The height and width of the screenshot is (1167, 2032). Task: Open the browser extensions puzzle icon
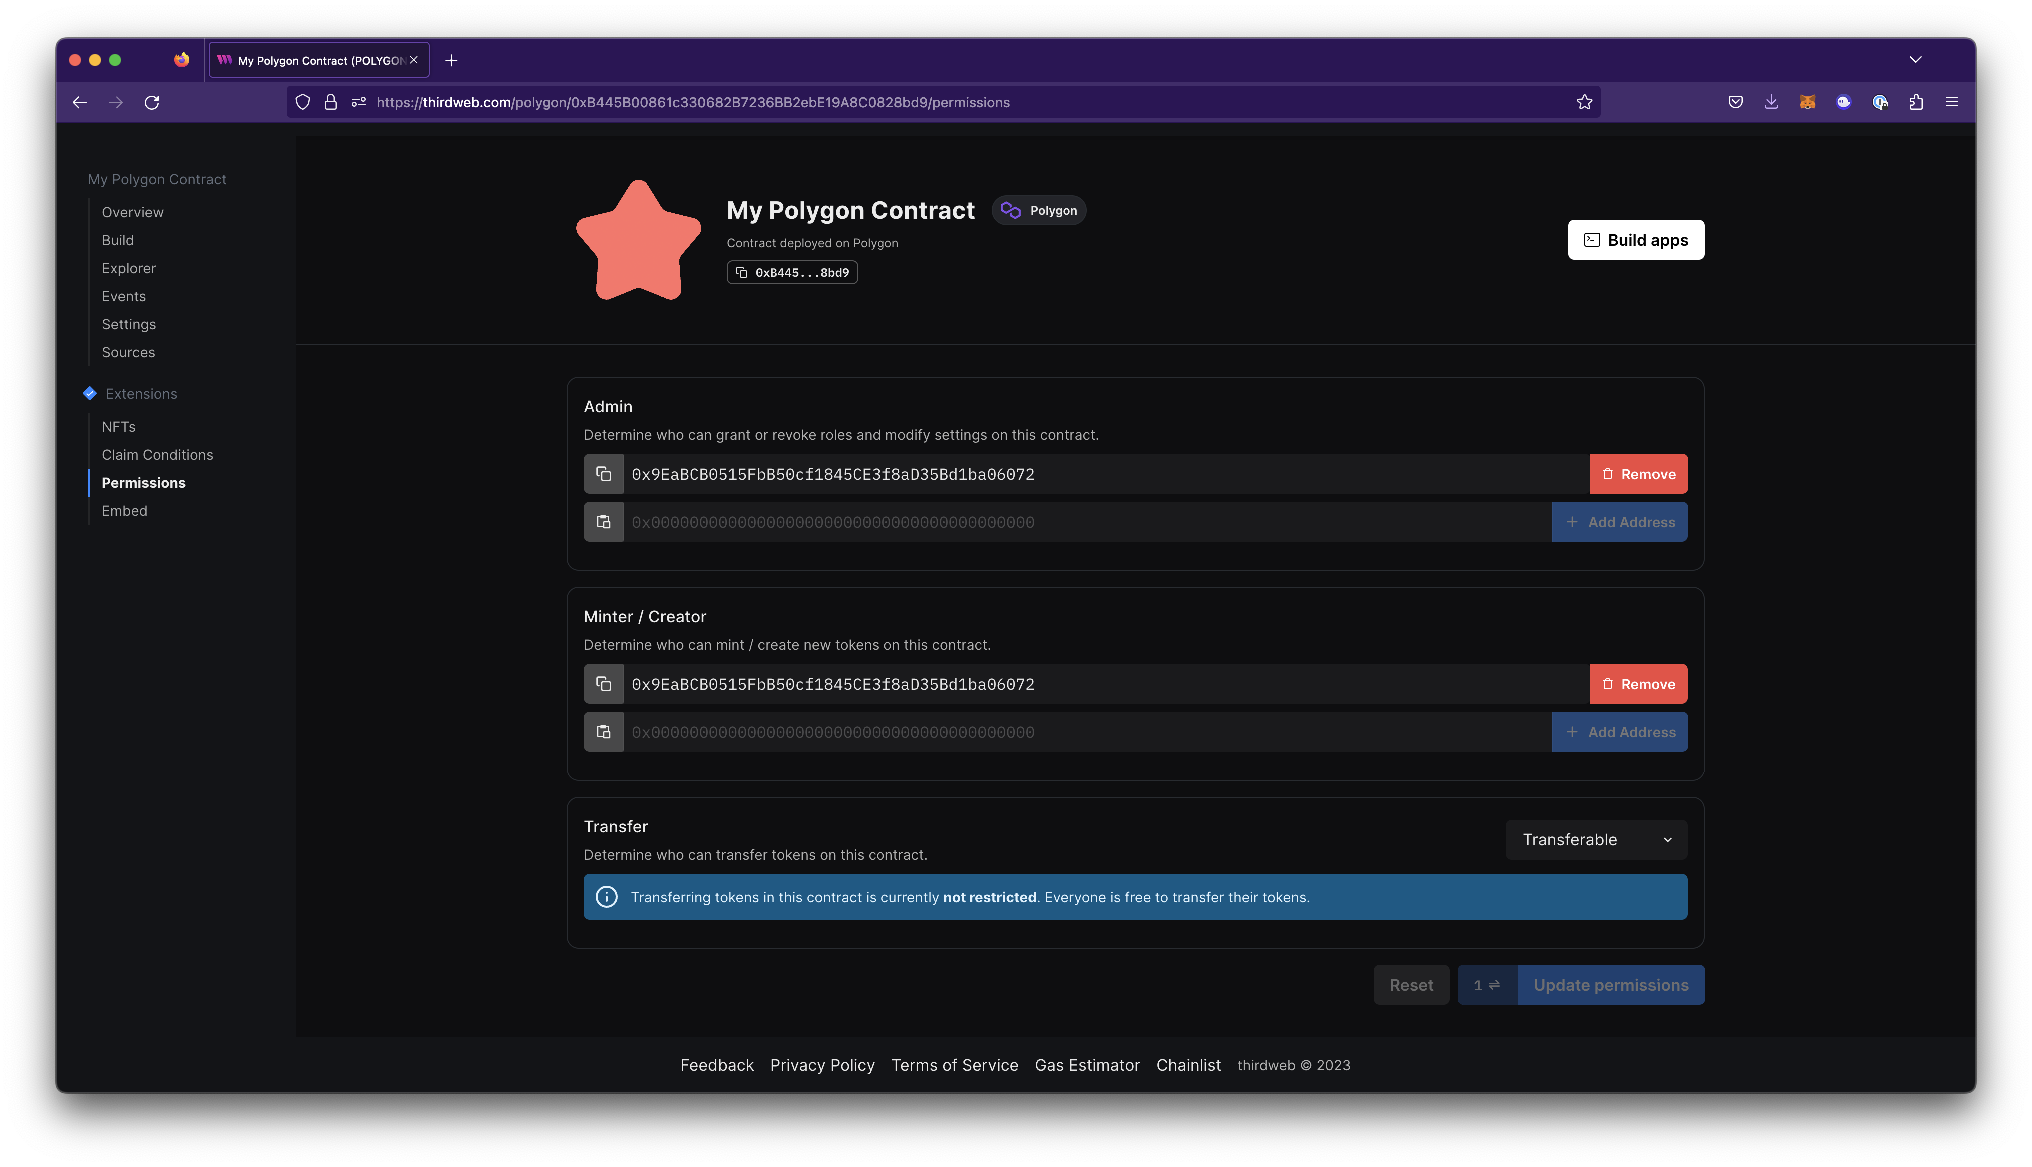point(1917,102)
